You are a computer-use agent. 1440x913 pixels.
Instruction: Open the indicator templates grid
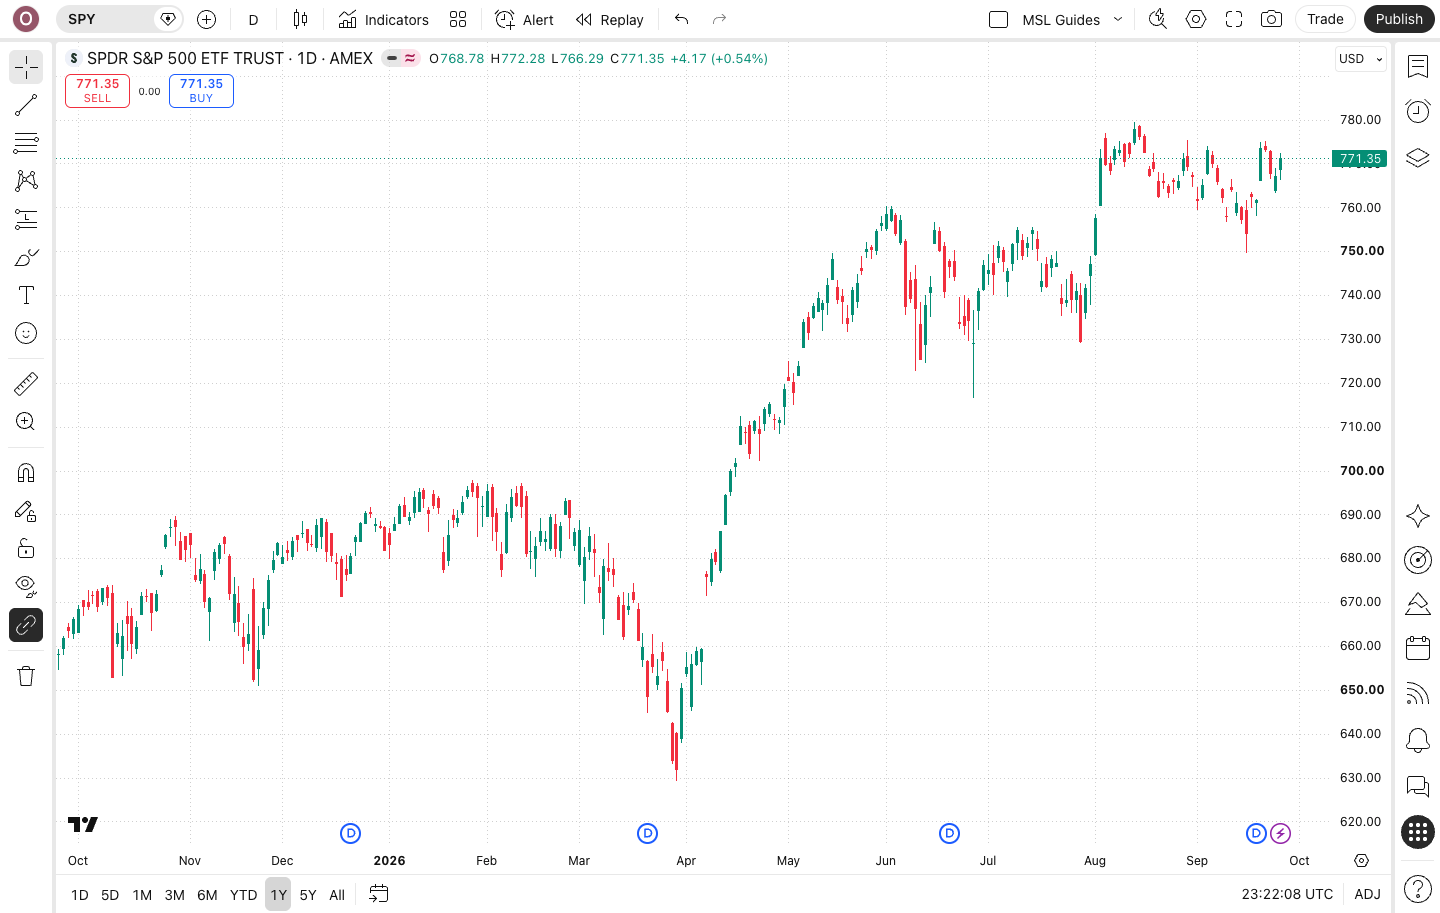[x=458, y=19]
